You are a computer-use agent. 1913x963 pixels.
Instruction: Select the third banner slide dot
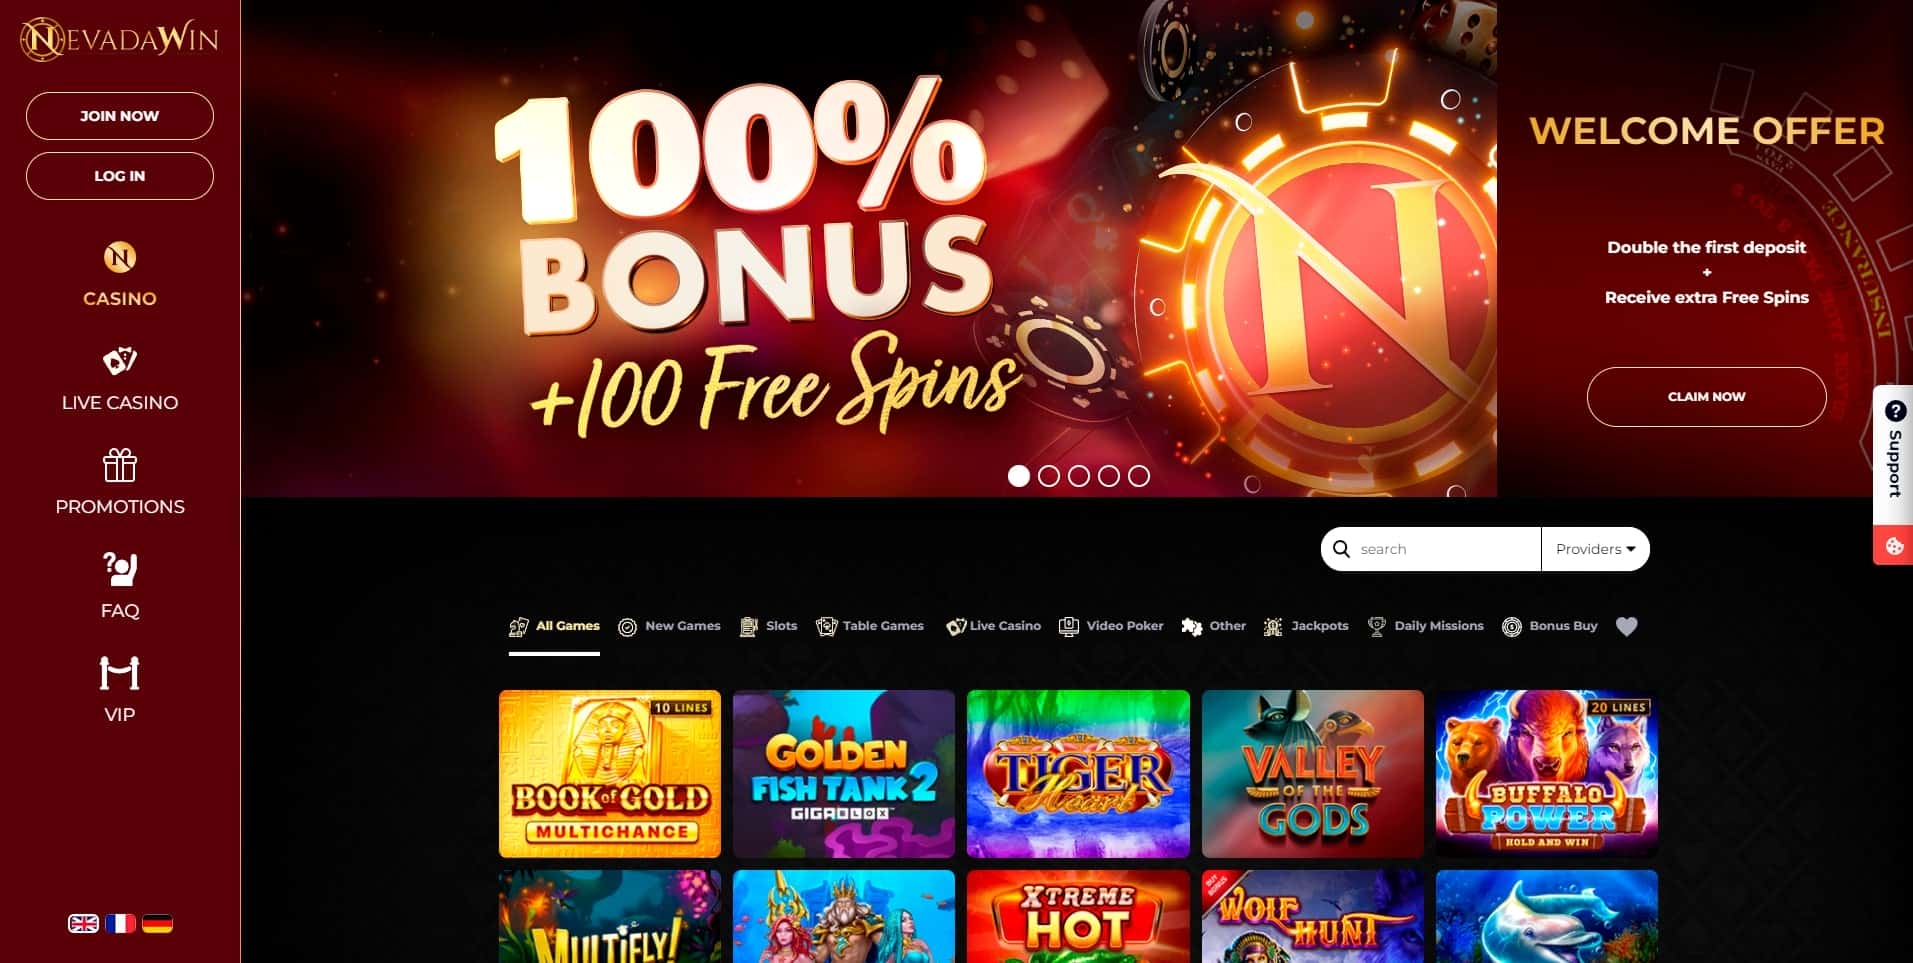tap(1079, 476)
